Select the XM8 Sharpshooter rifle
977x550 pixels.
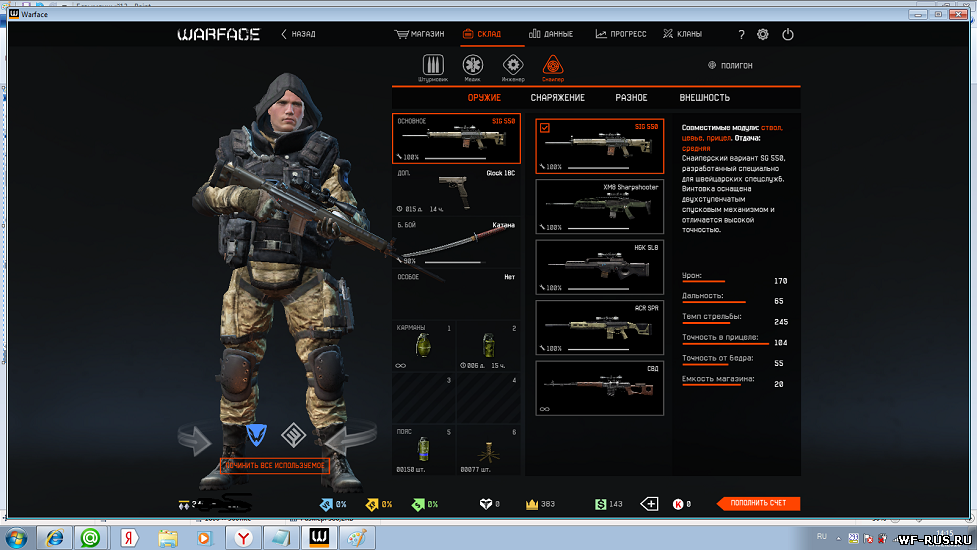(x=599, y=207)
